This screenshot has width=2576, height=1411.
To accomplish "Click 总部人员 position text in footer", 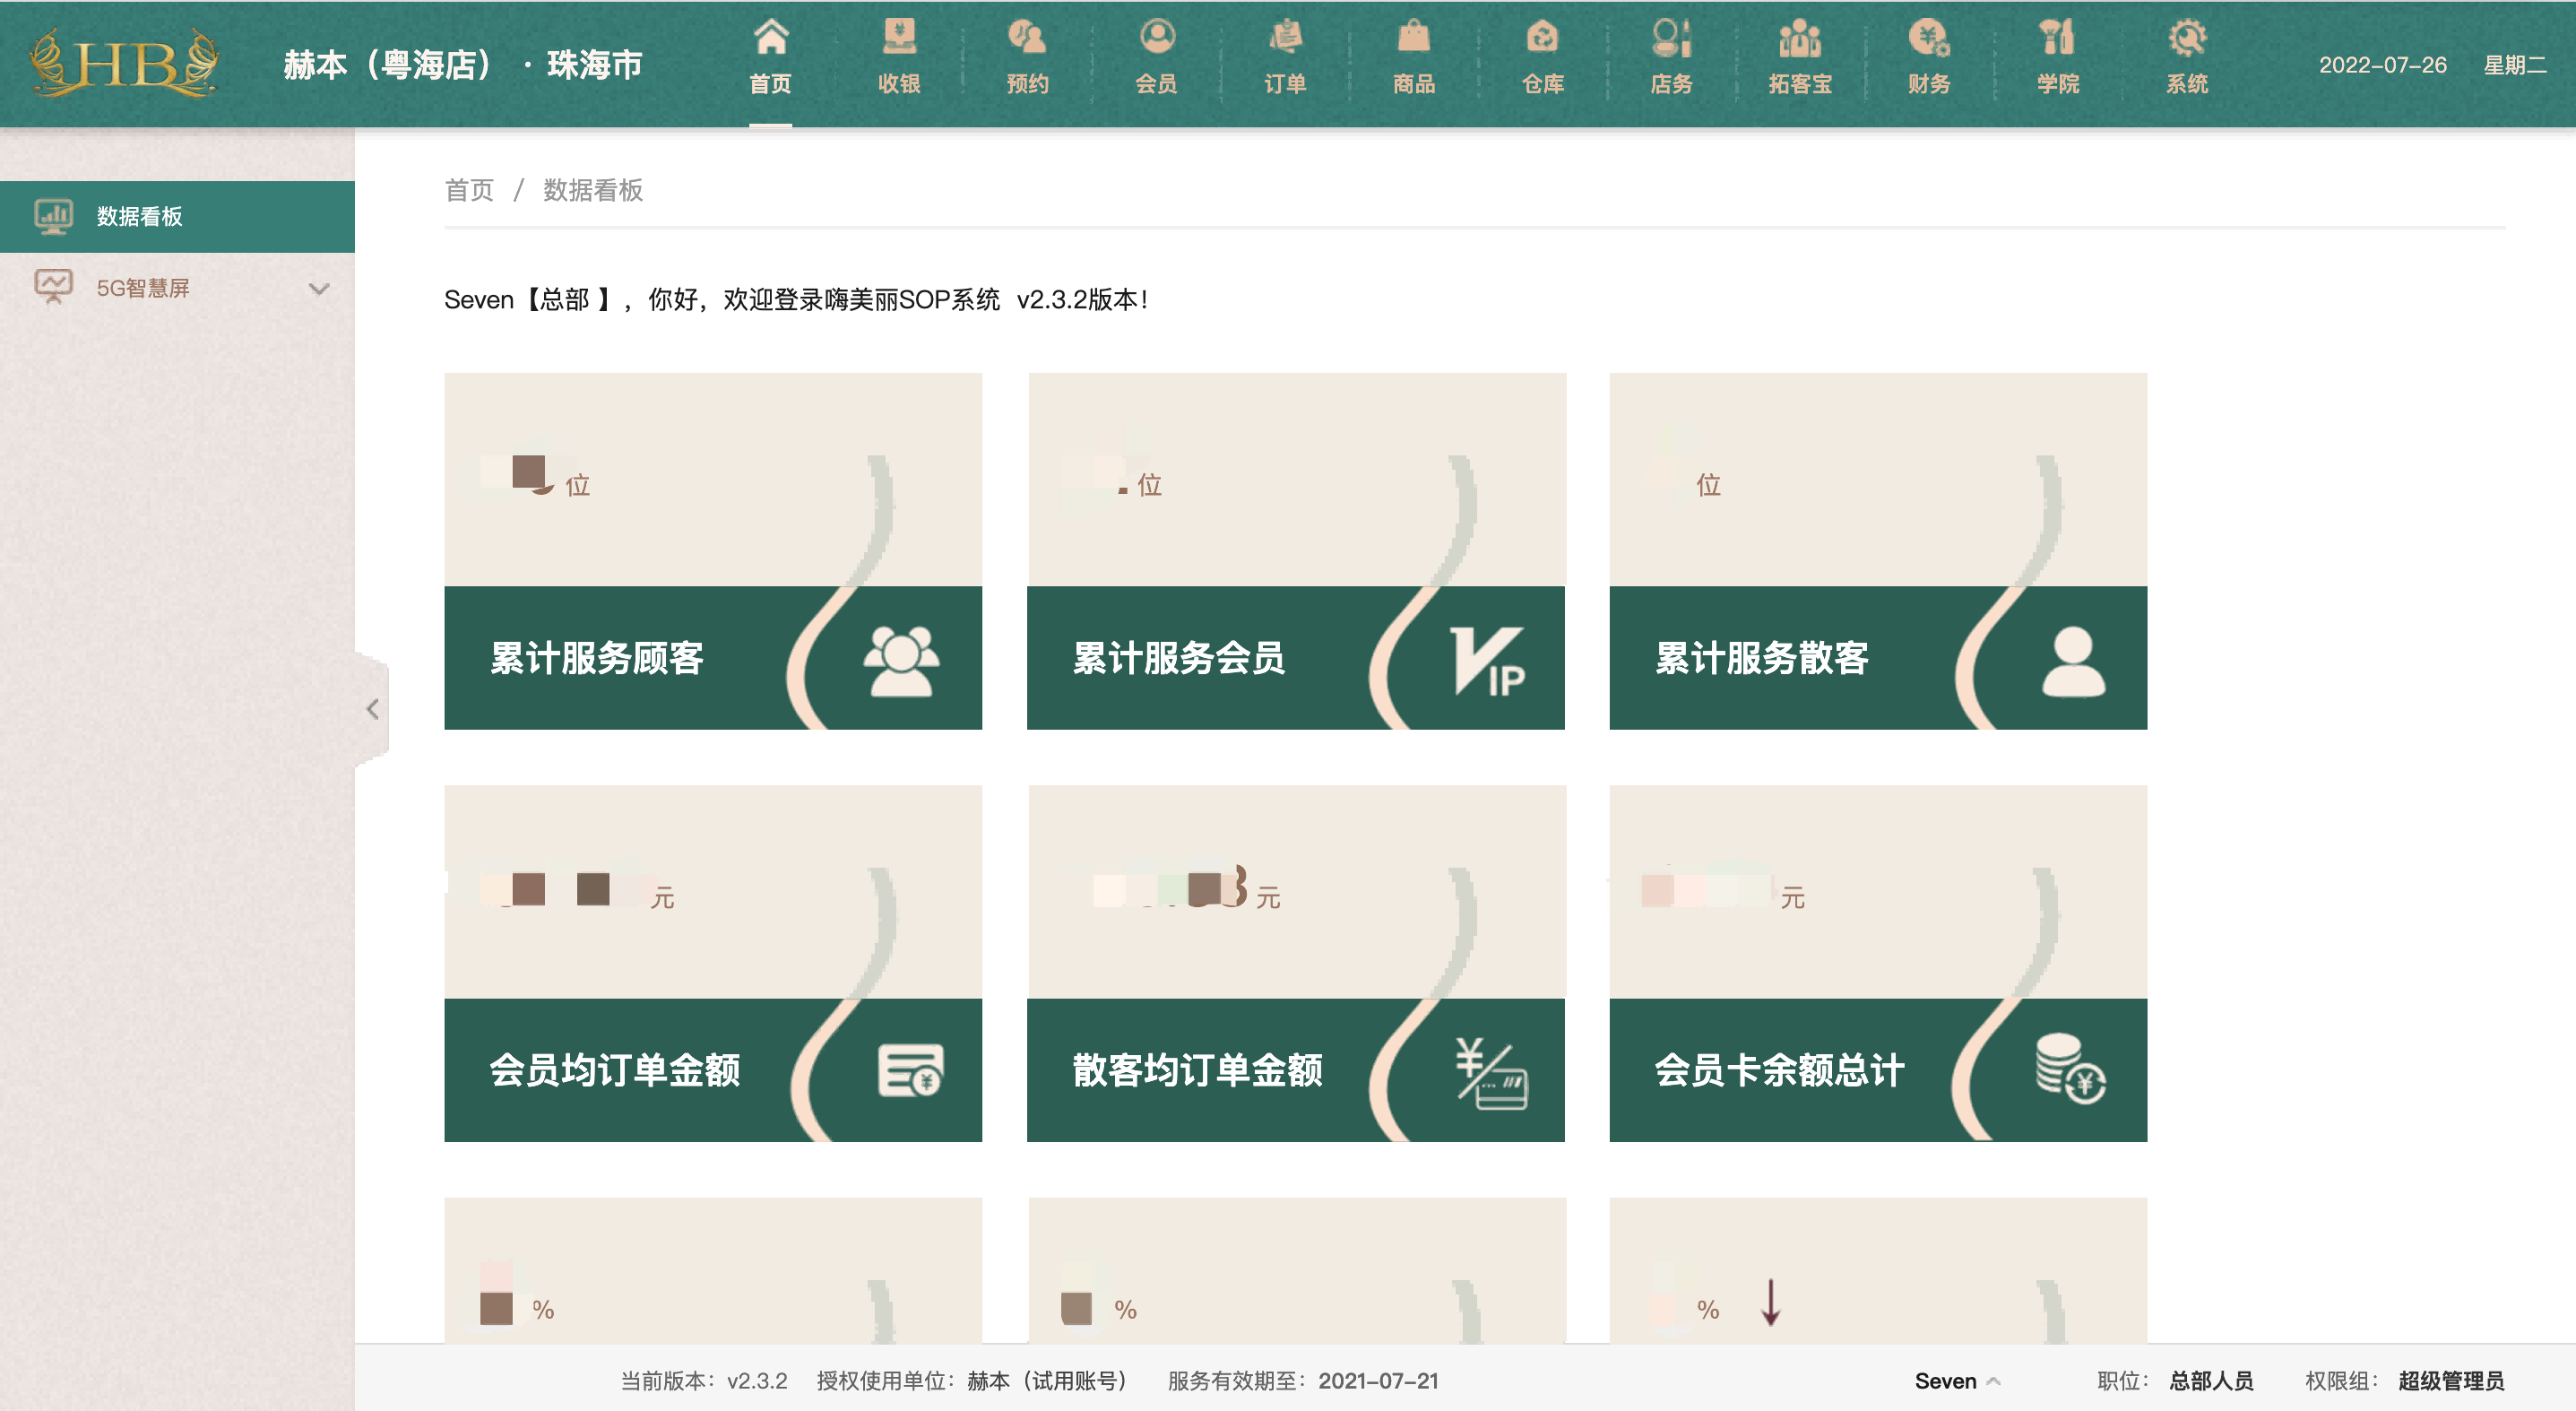I will [x=2211, y=1381].
